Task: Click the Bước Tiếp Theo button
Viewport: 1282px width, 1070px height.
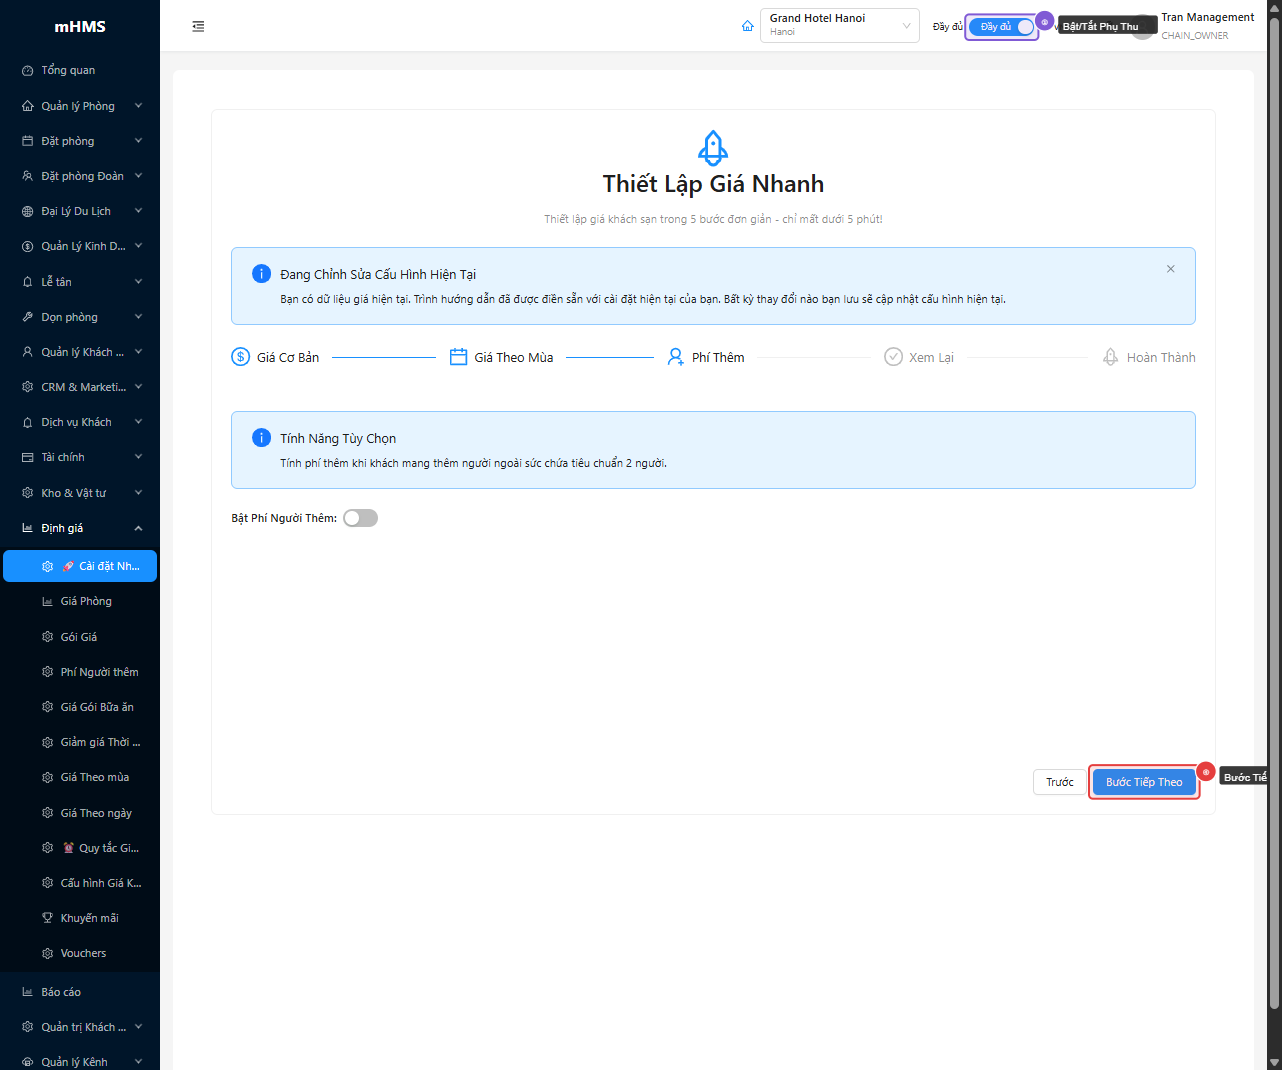Action: click(1144, 782)
